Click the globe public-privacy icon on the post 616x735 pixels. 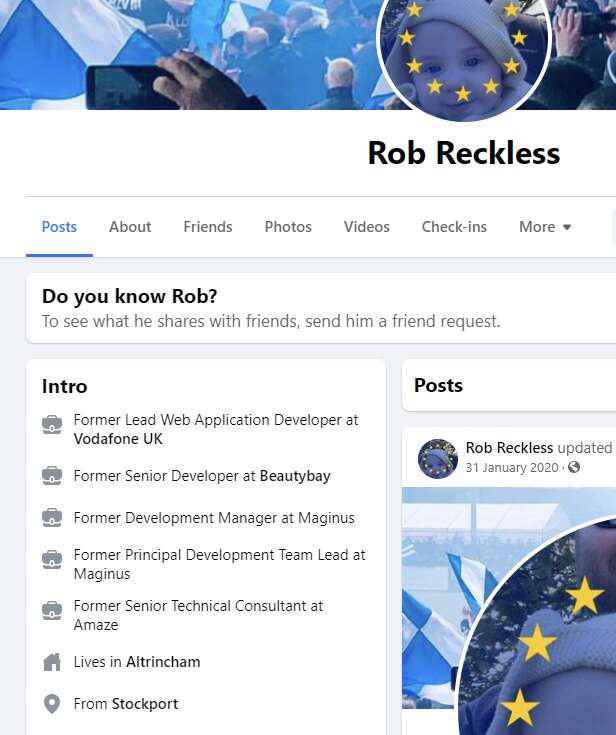(574, 467)
